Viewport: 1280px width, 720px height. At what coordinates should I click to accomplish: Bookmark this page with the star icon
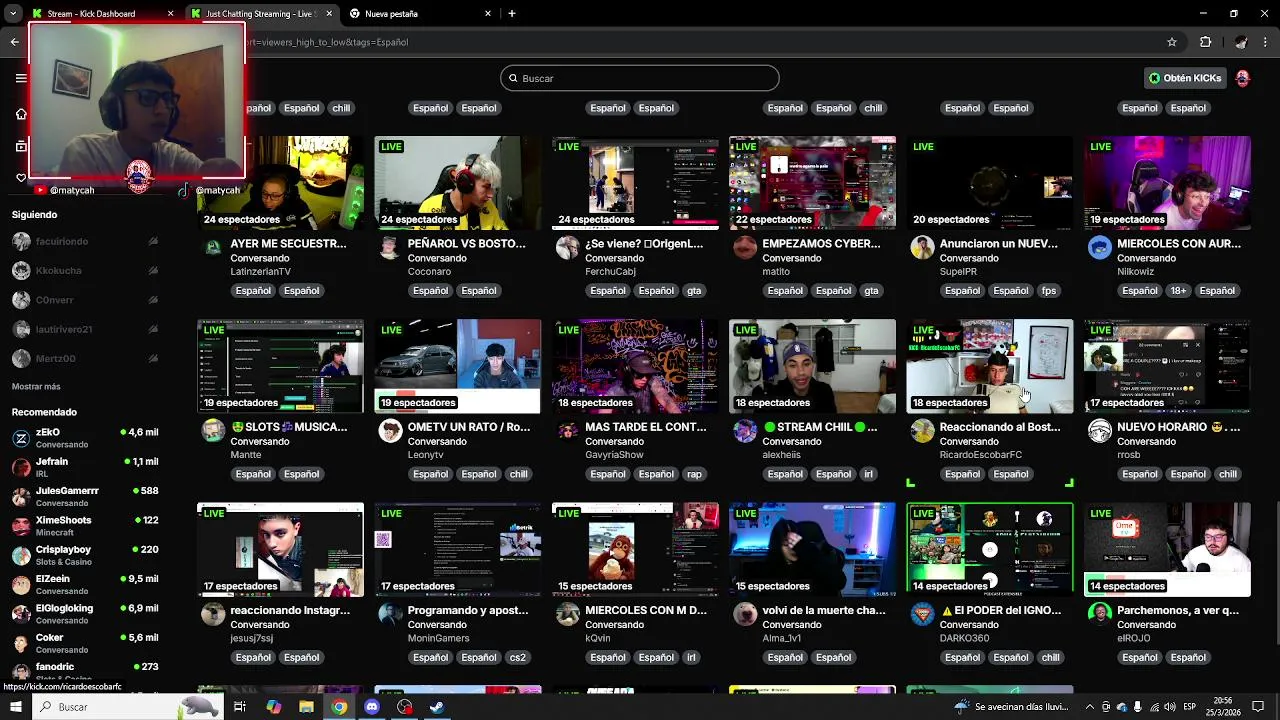[1172, 42]
